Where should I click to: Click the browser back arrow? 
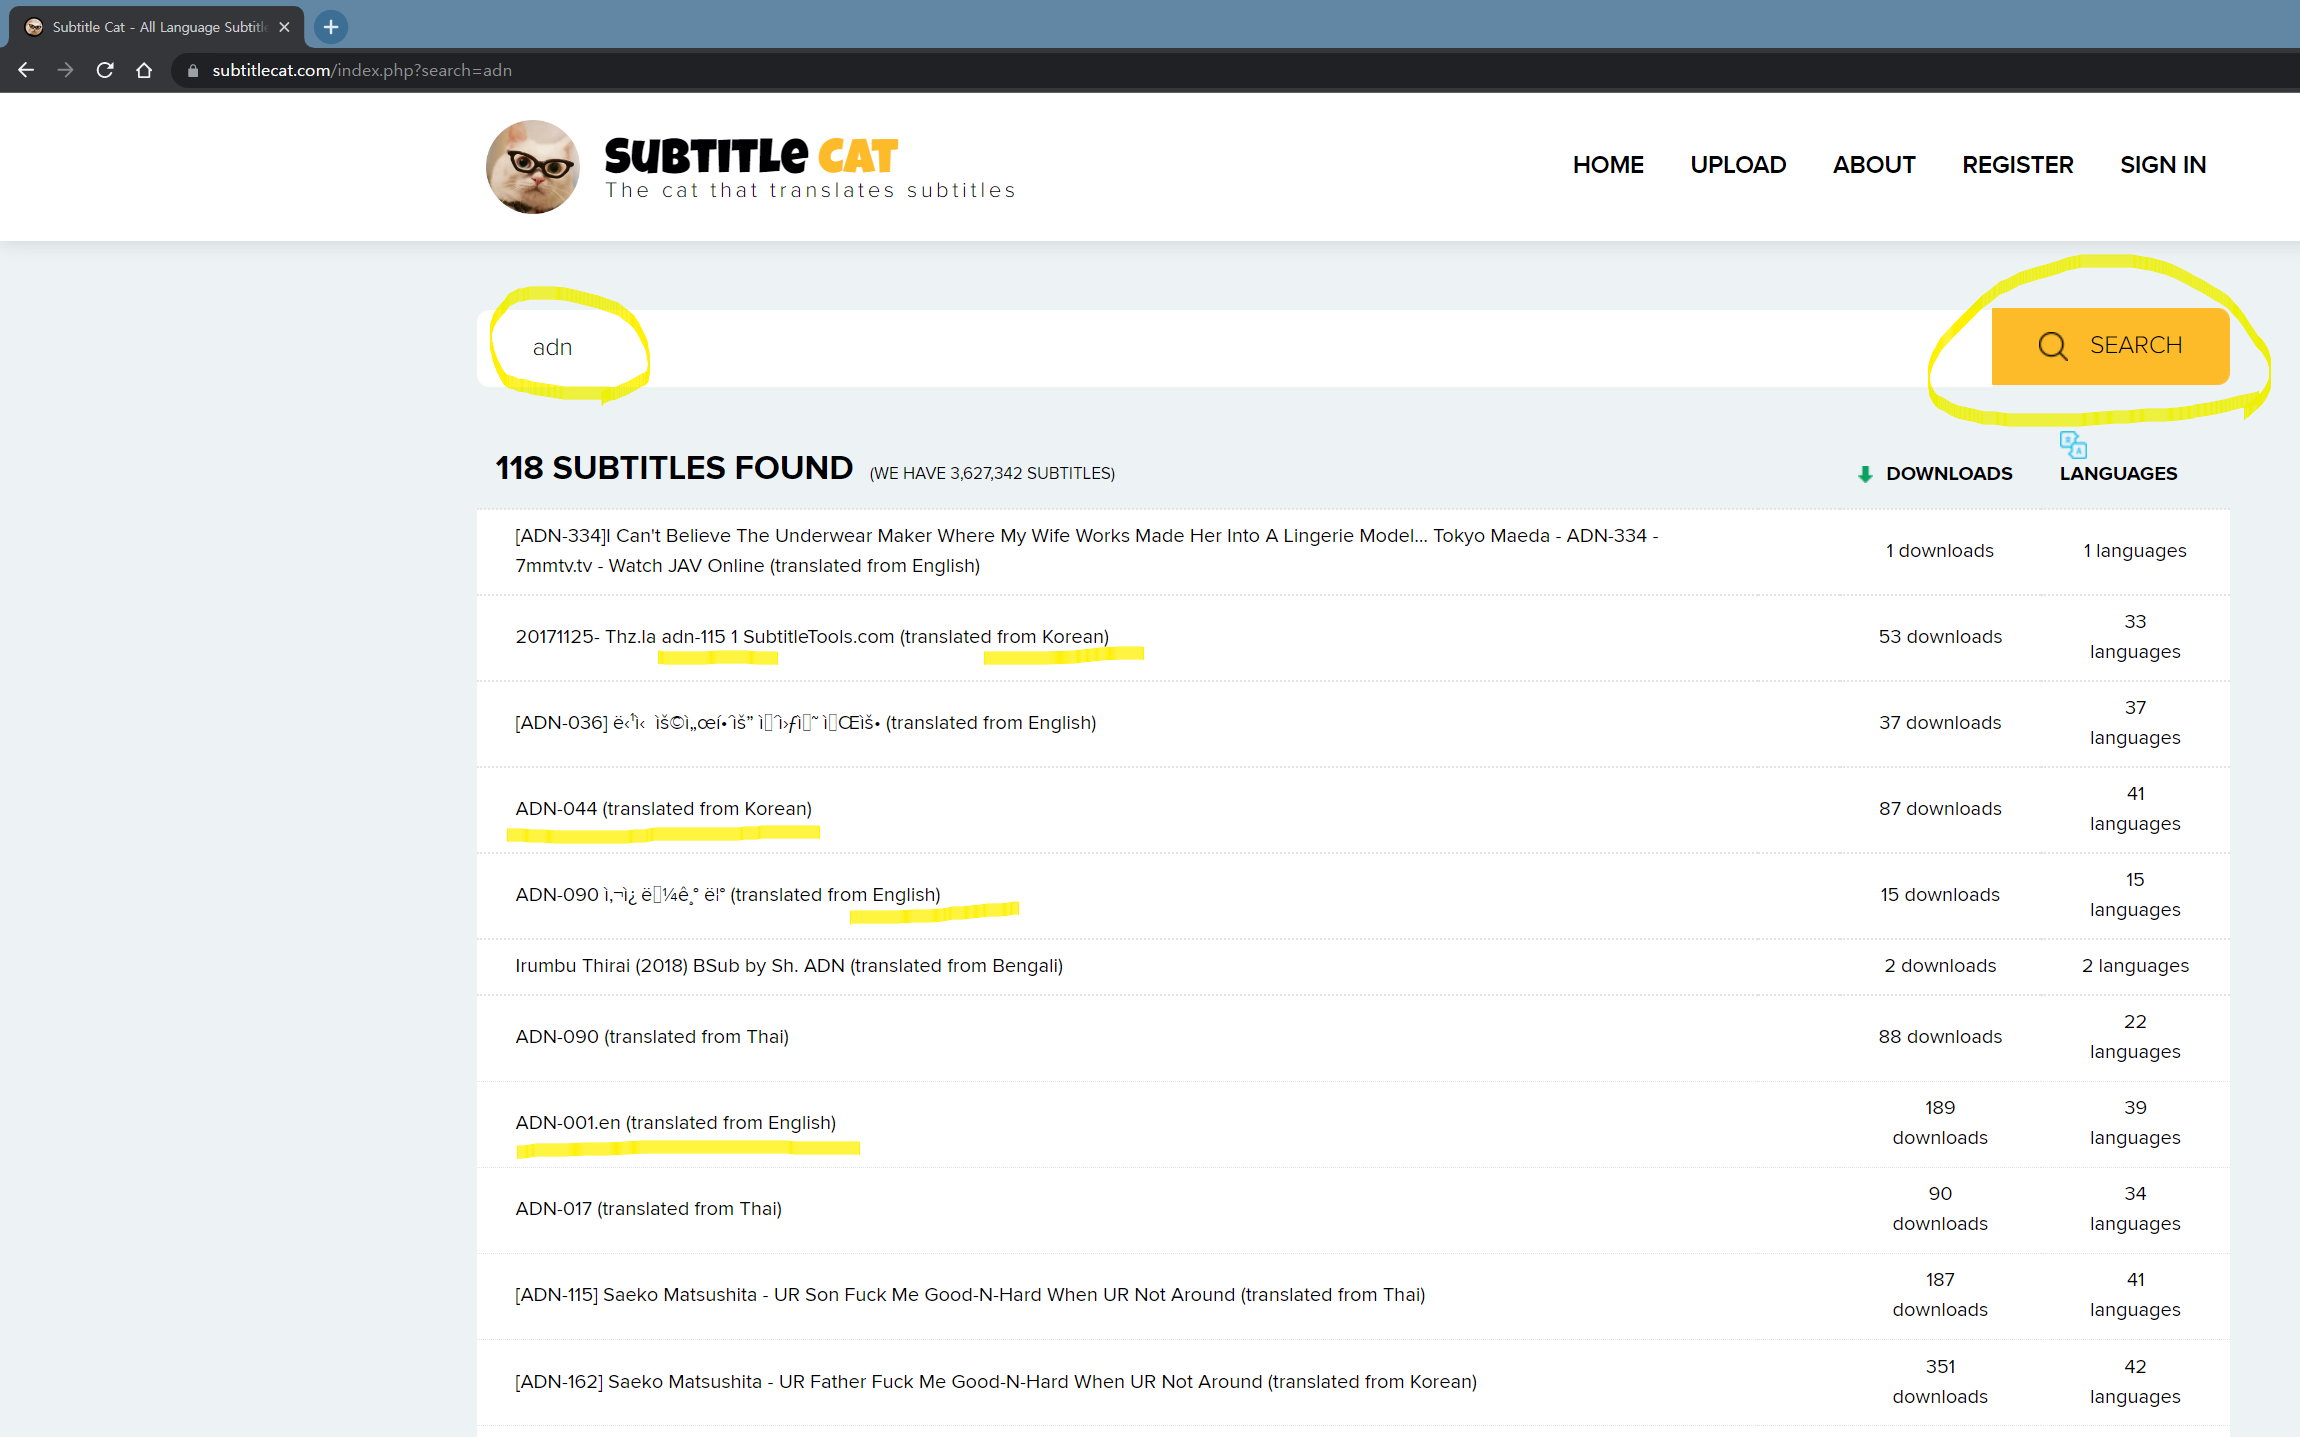pos(26,70)
